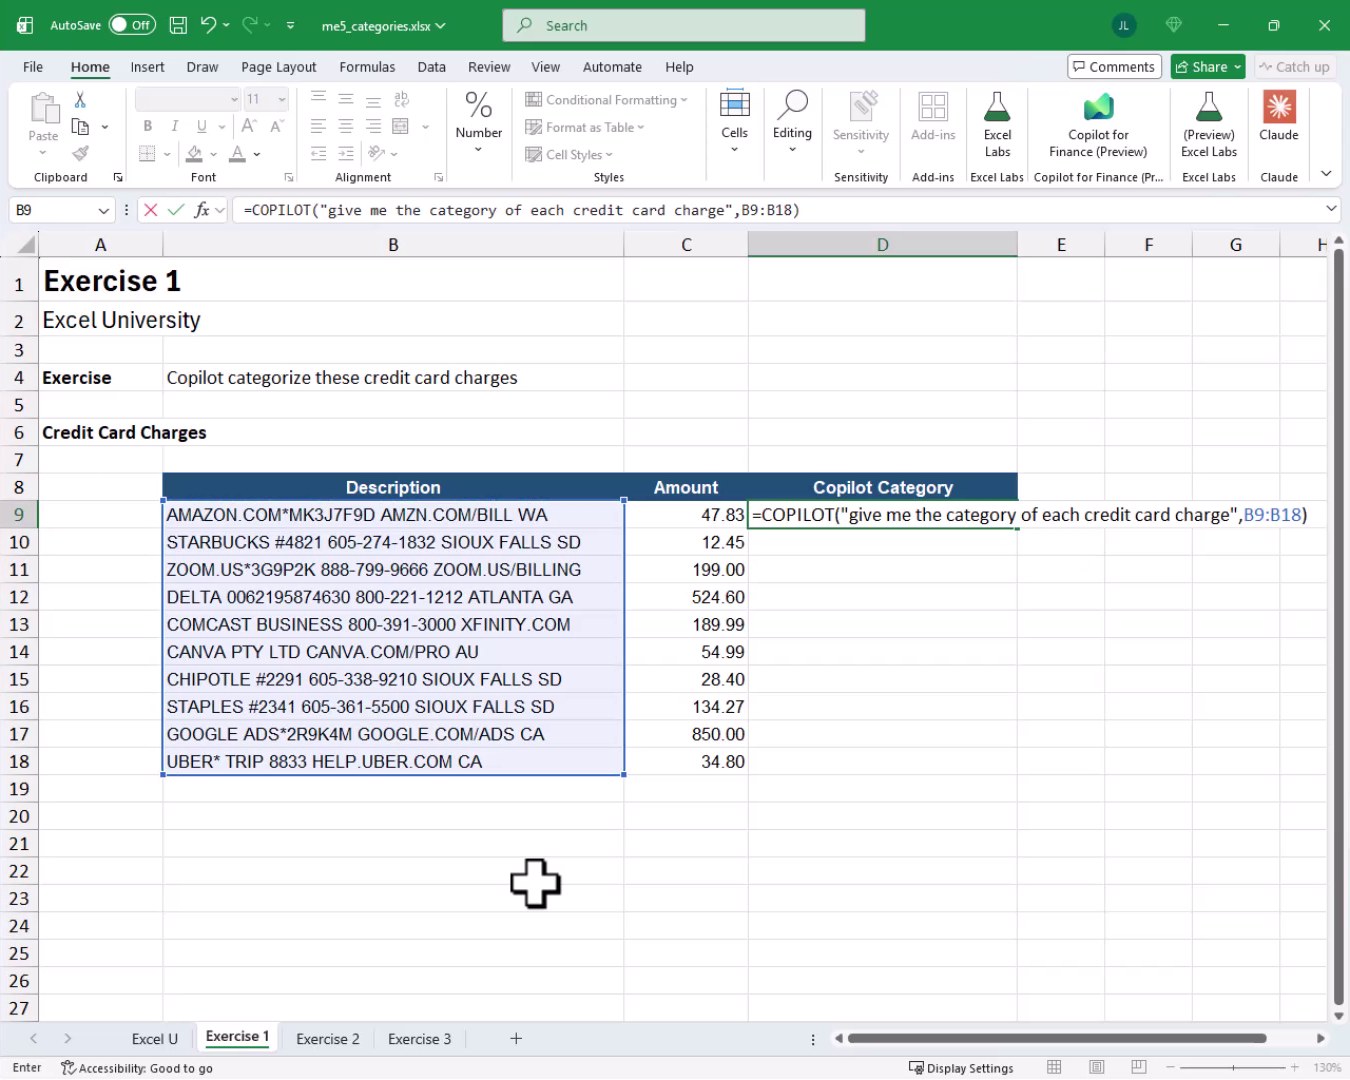Click the Borders icon

click(x=147, y=154)
